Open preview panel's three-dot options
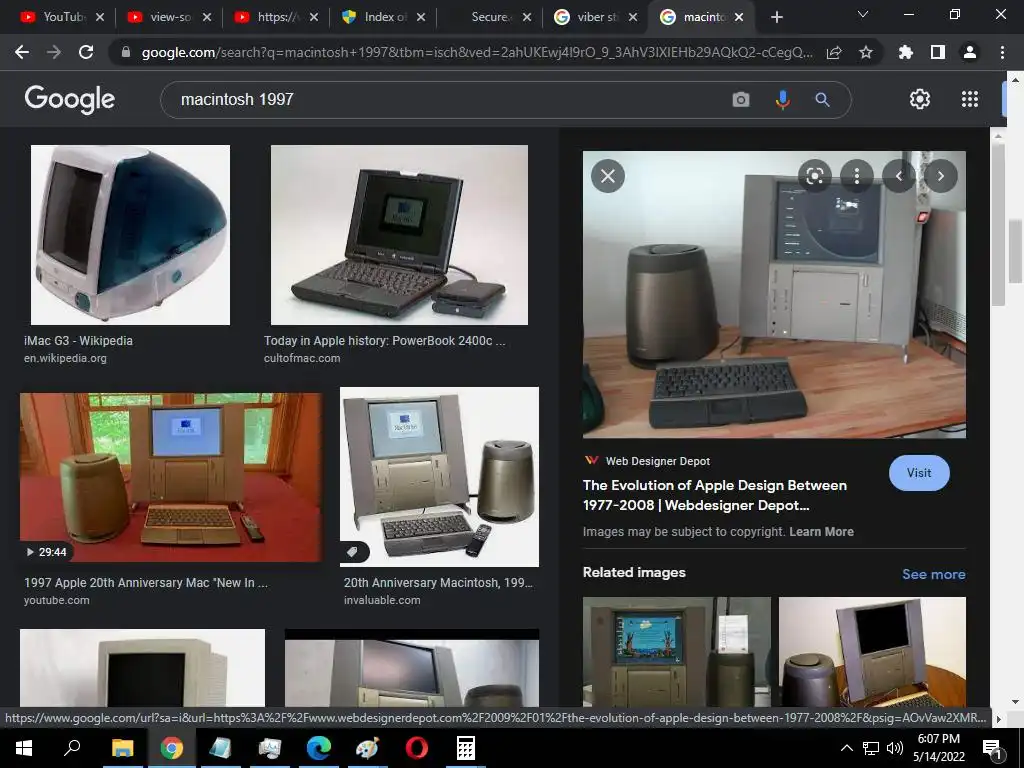This screenshot has height=768, width=1024. [857, 176]
